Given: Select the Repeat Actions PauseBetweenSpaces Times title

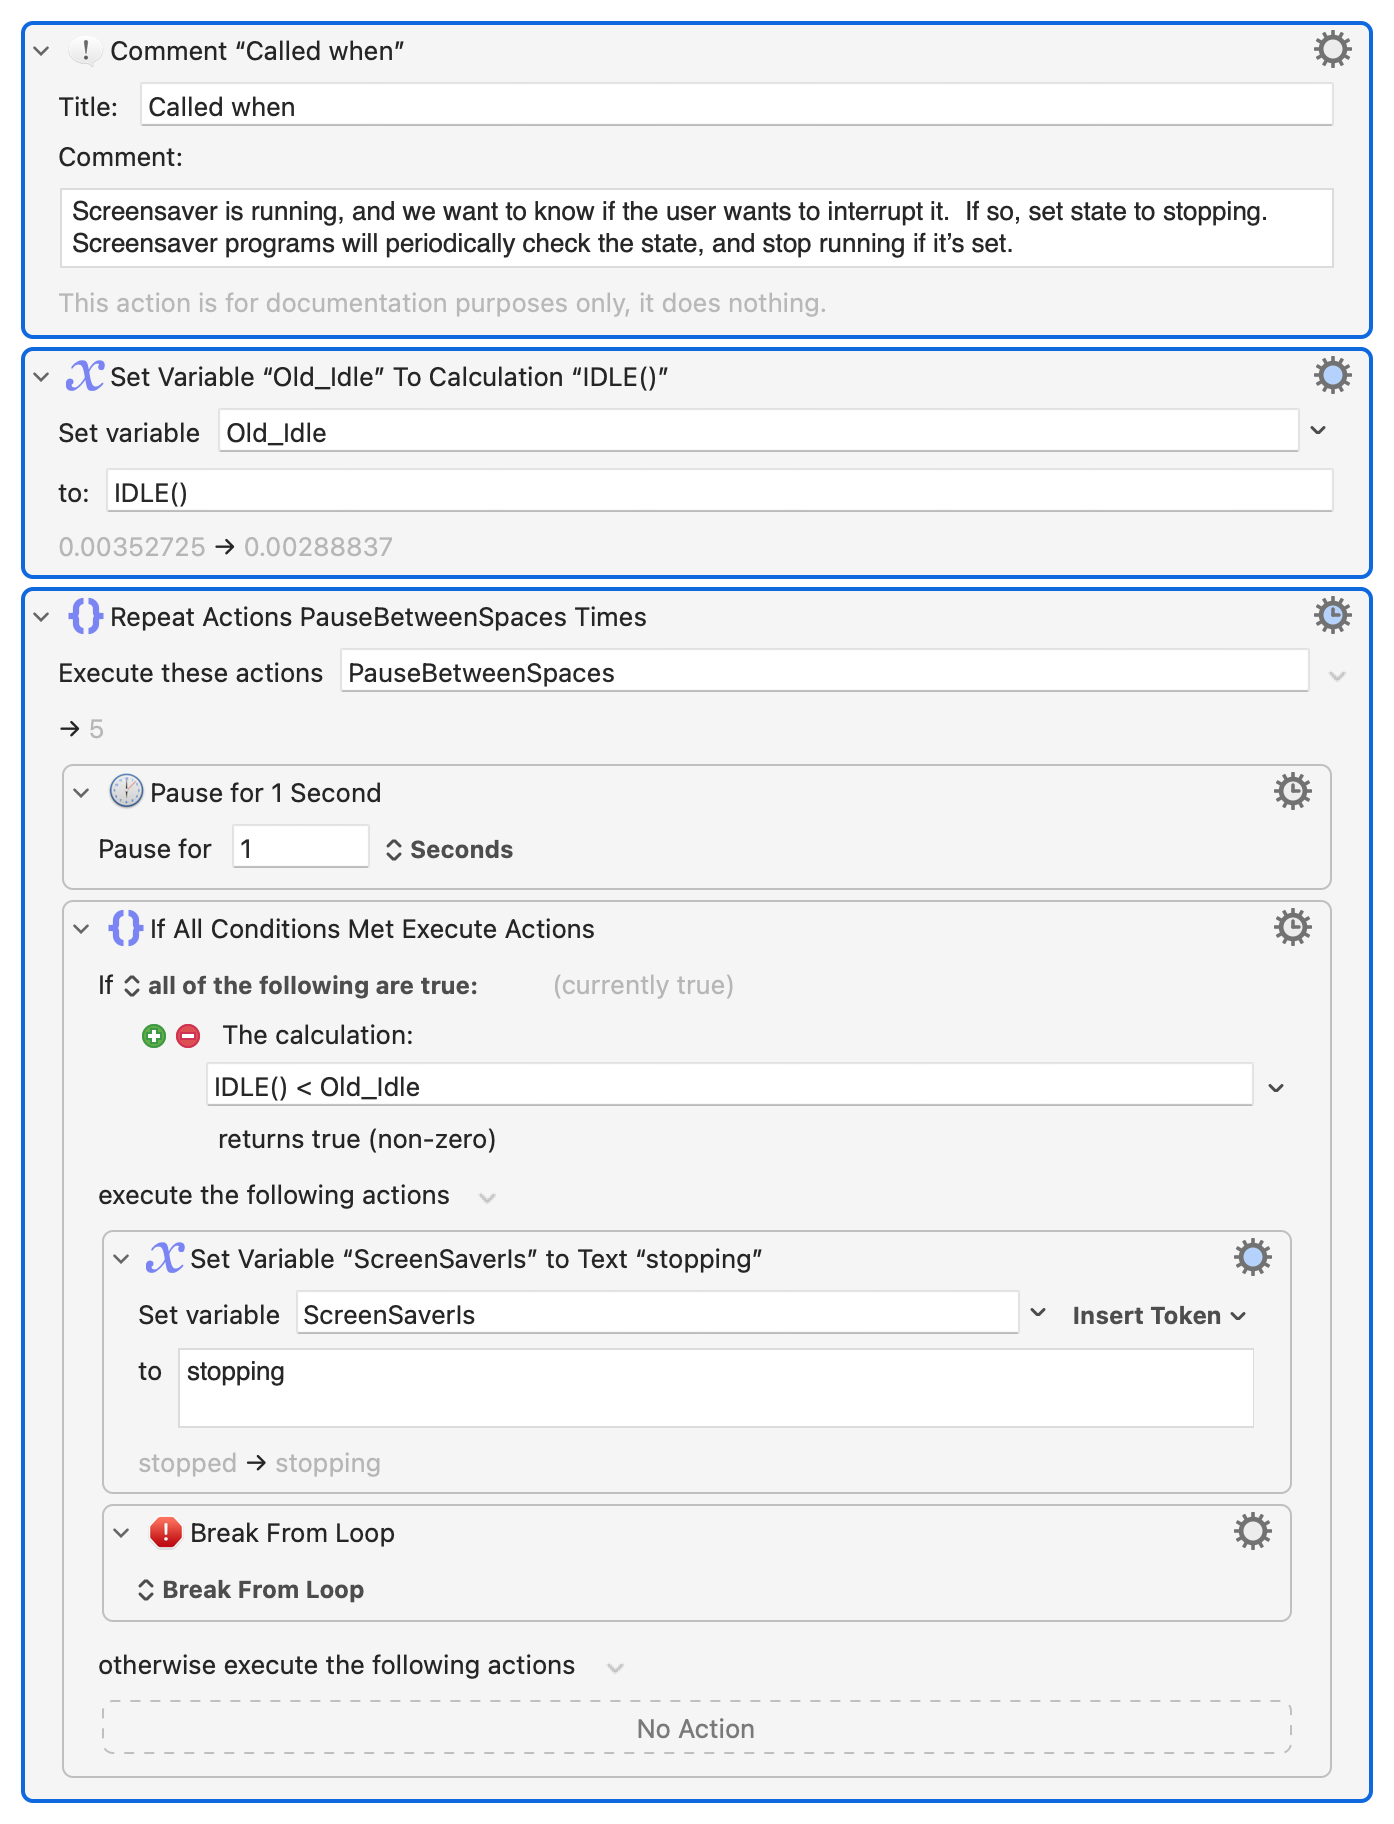Looking at the screenshot, I should [378, 617].
